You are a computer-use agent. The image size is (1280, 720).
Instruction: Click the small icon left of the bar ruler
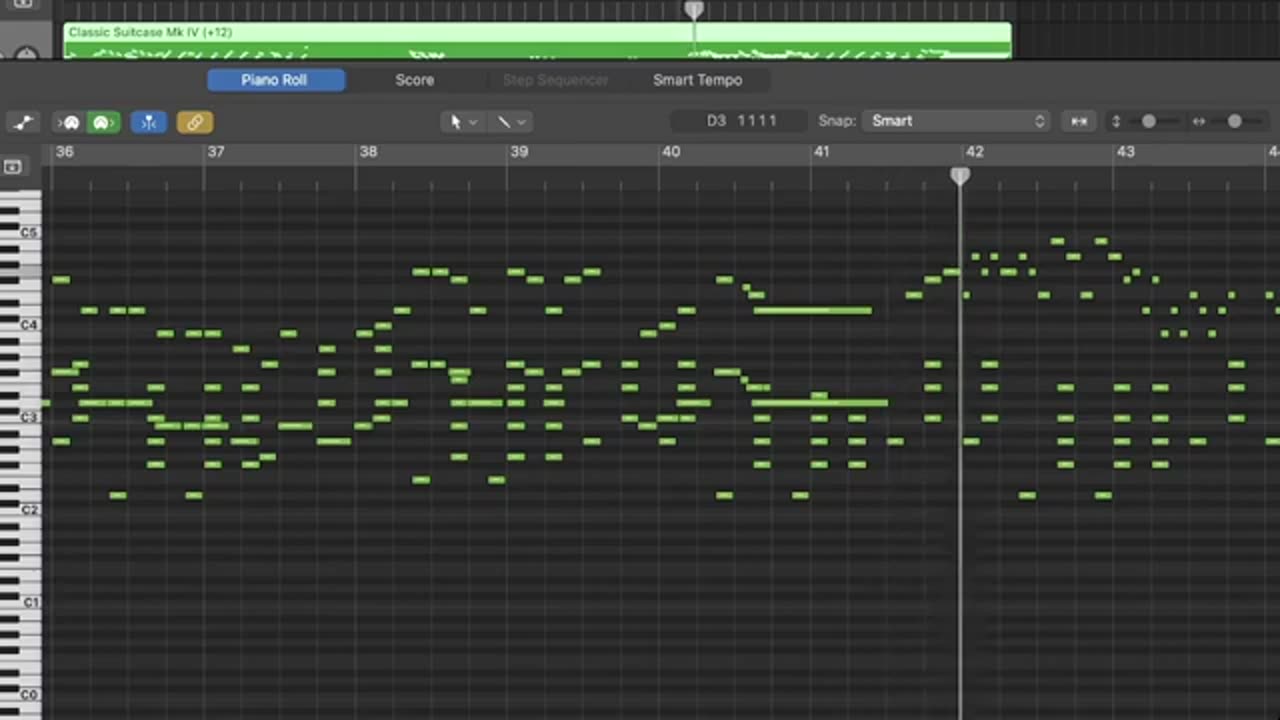(x=13, y=167)
